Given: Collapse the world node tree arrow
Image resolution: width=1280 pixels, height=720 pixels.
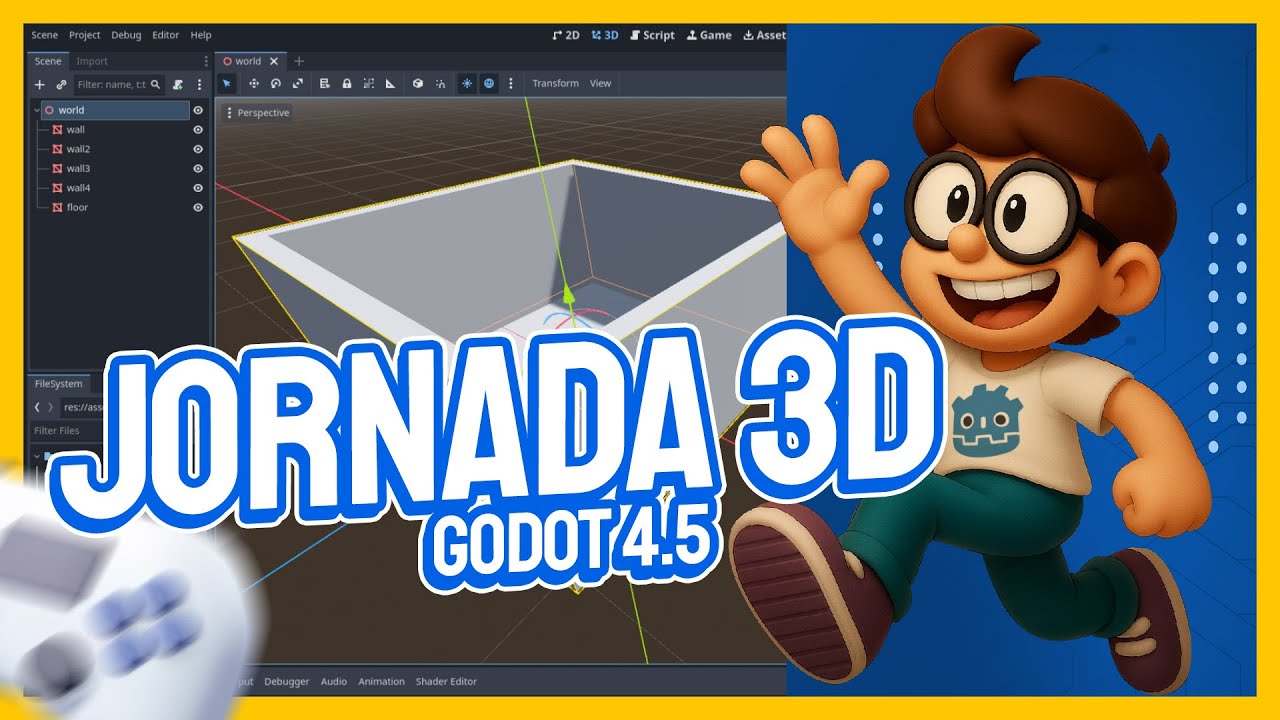Looking at the screenshot, I should (x=36, y=110).
